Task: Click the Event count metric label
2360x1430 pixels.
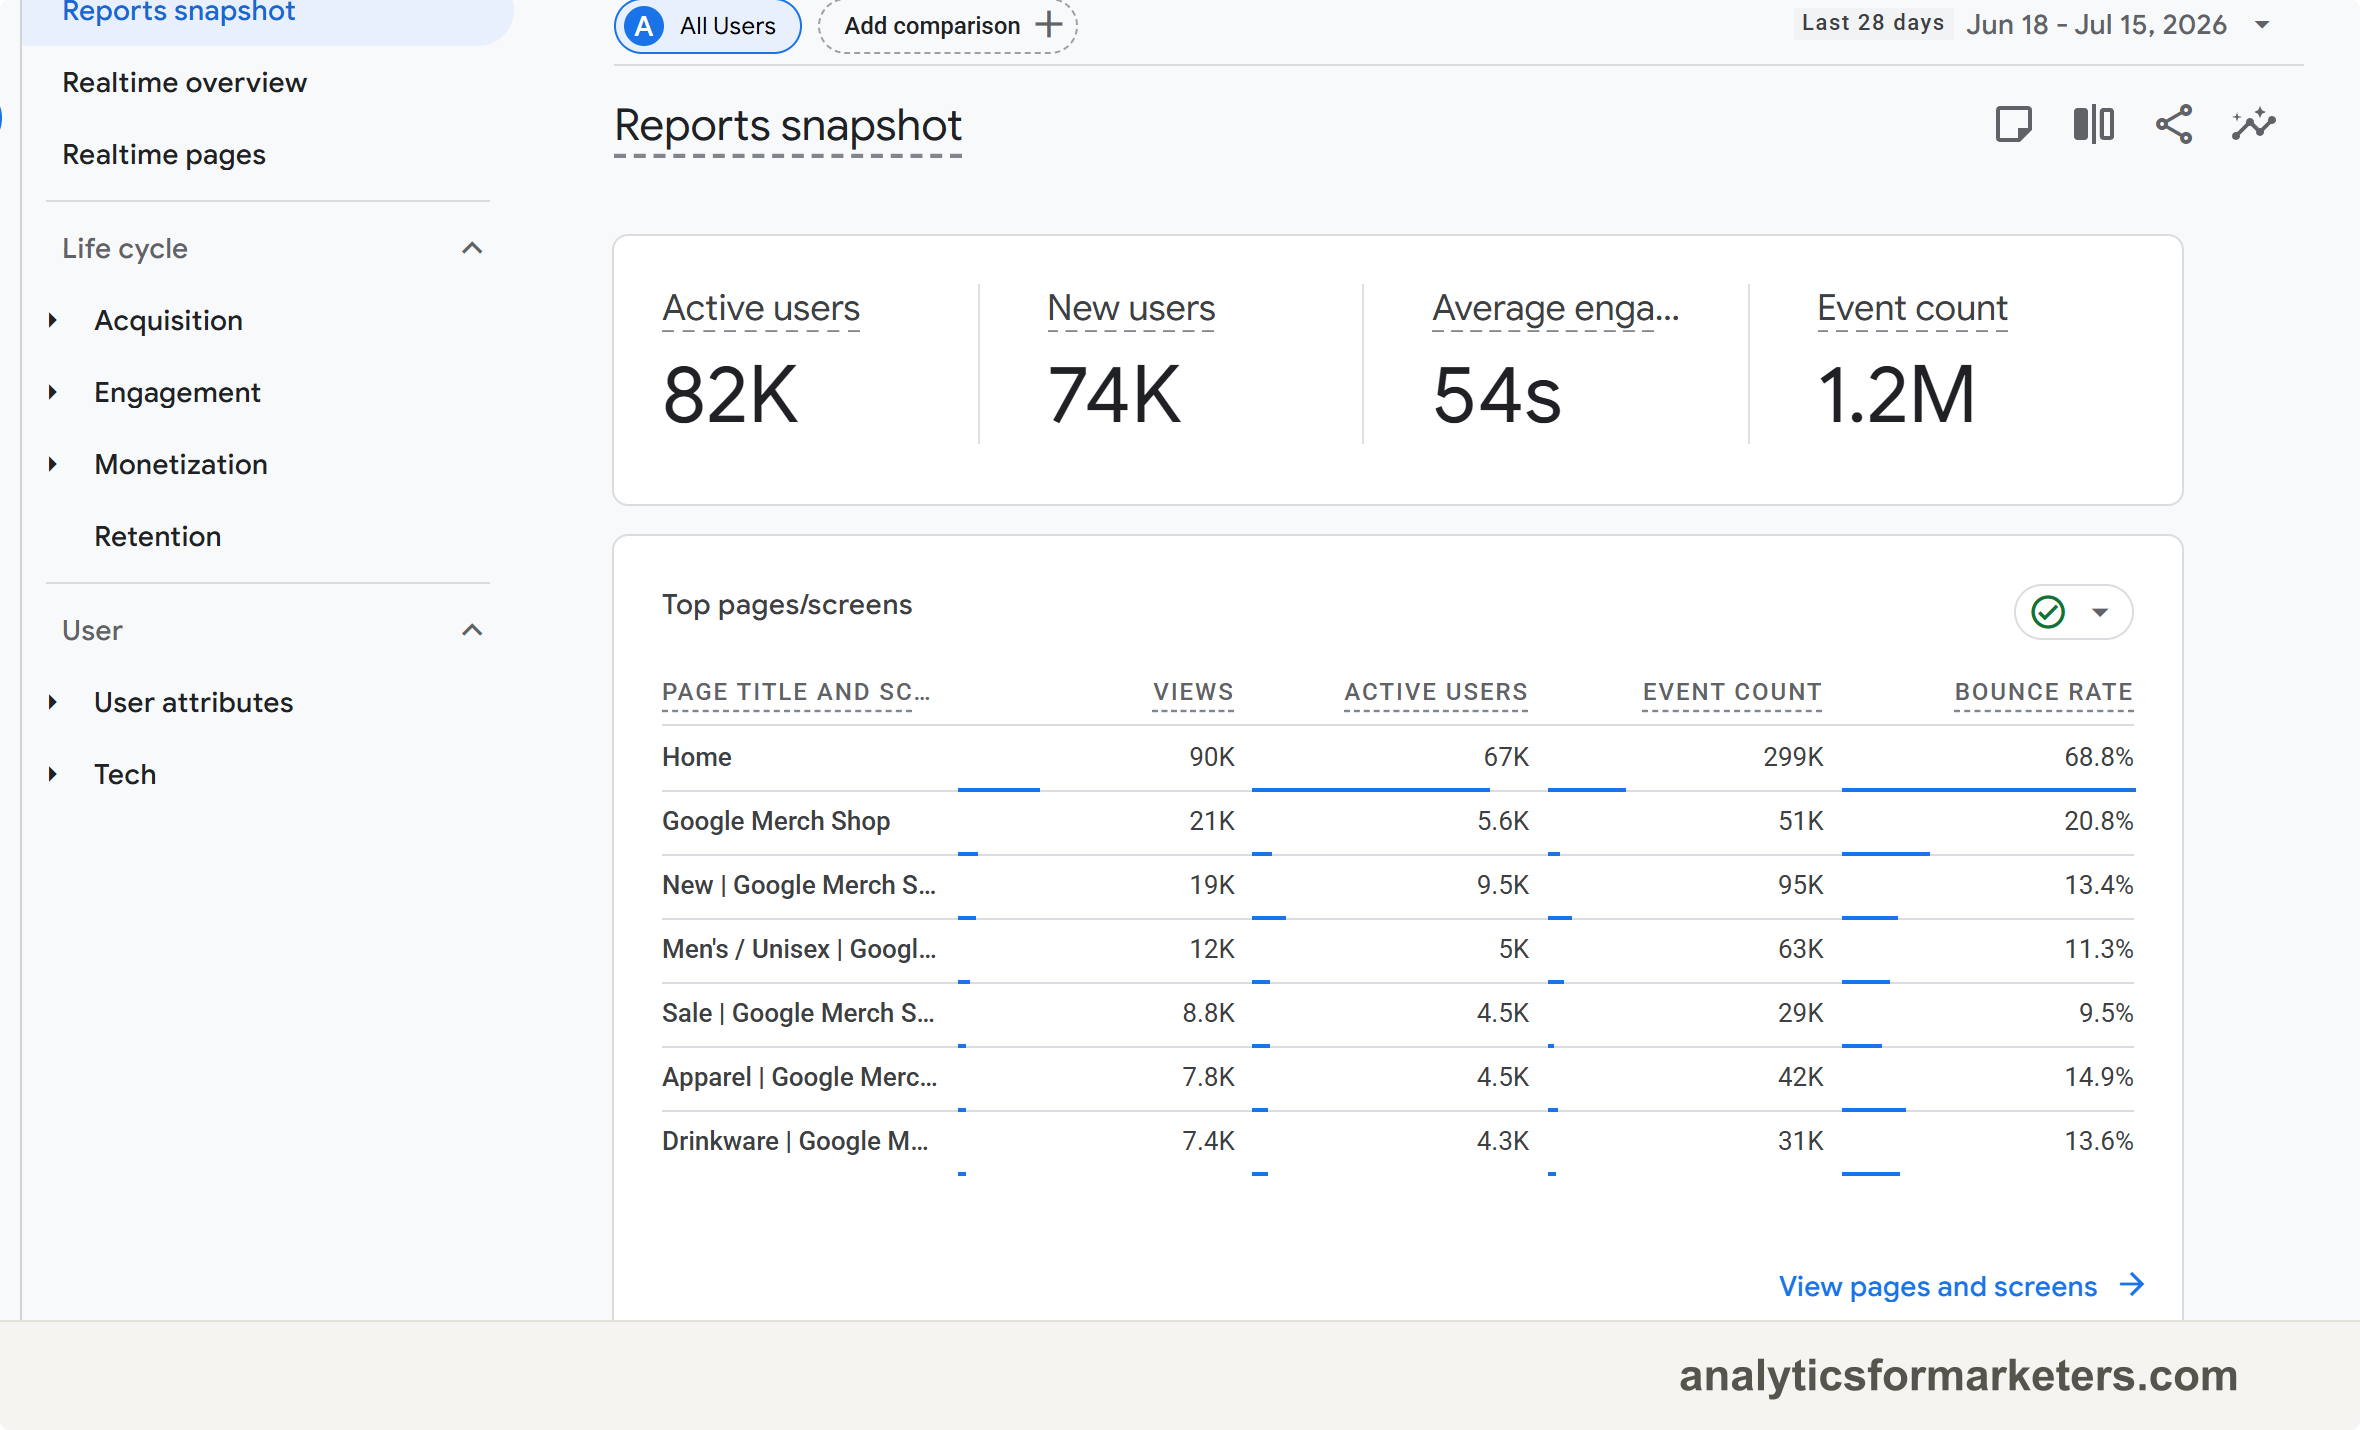Action: [1912, 308]
